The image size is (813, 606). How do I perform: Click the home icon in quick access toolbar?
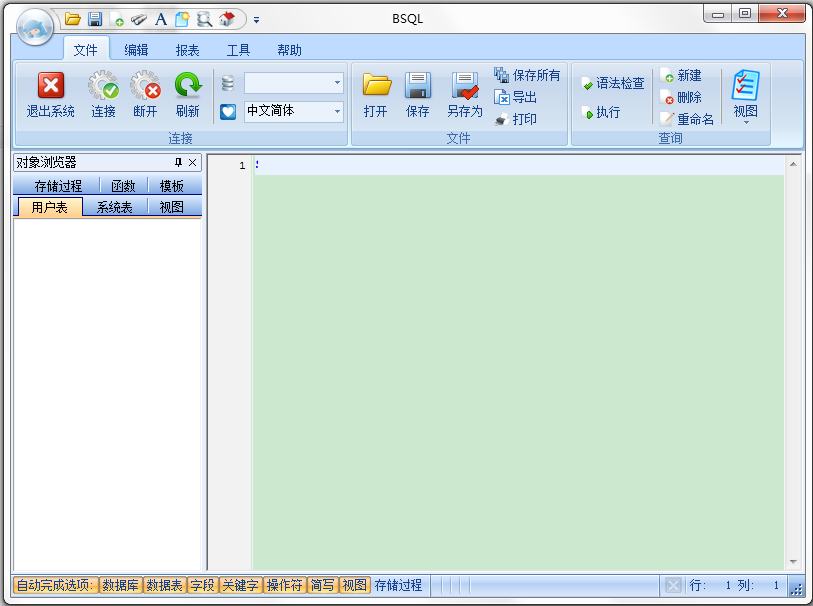pos(227,20)
